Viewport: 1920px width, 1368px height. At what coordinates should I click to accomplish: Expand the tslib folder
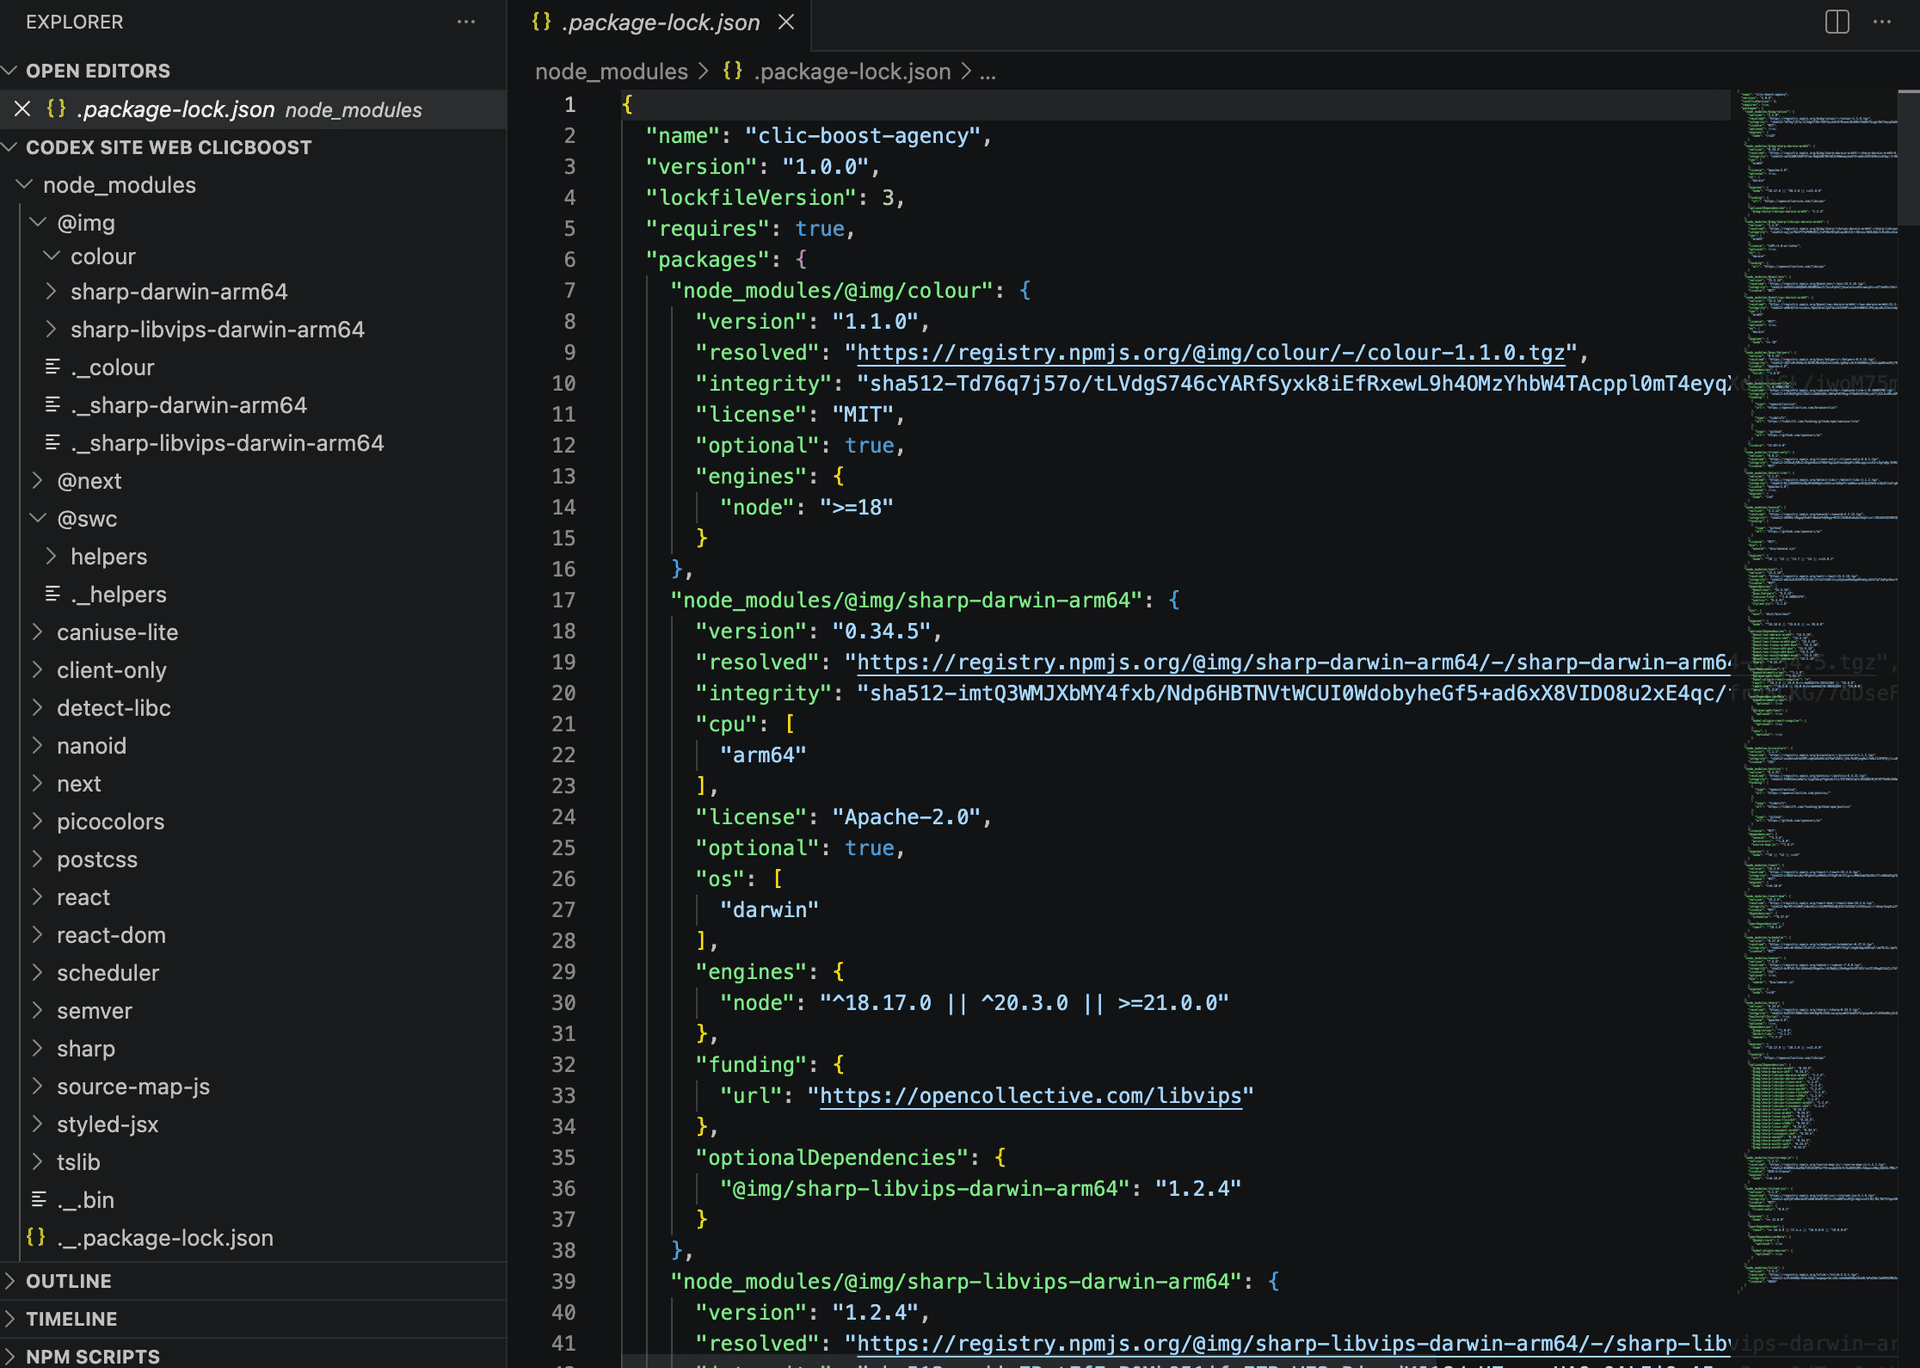click(x=39, y=1162)
